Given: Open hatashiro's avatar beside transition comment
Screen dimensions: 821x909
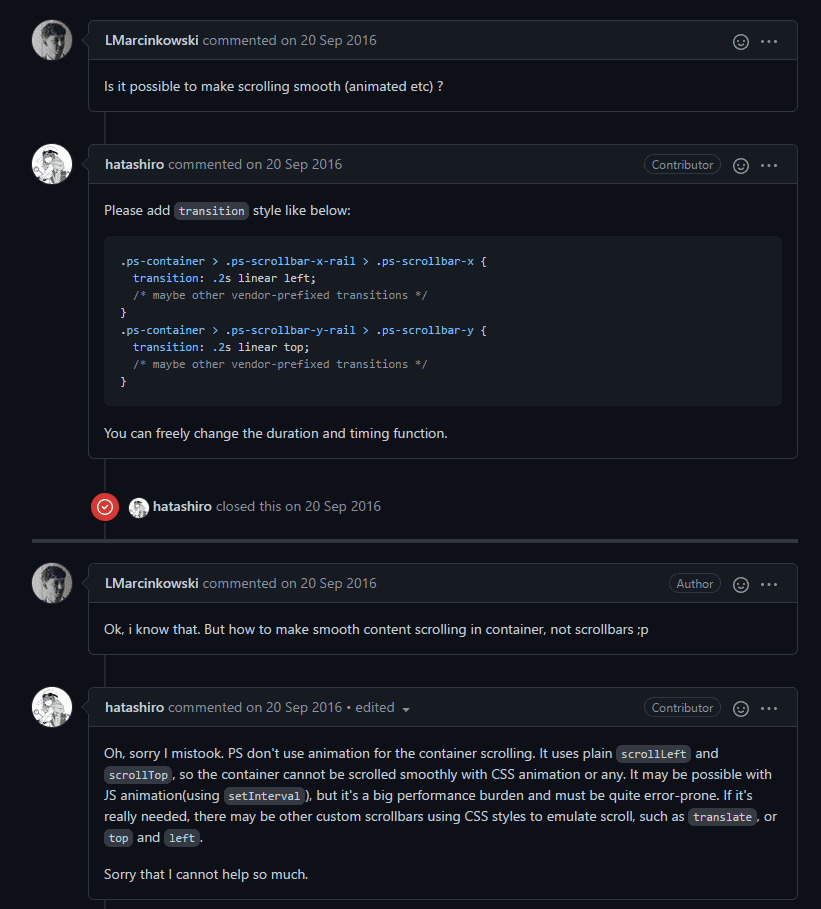Looking at the screenshot, I should pyautogui.click(x=52, y=164).
